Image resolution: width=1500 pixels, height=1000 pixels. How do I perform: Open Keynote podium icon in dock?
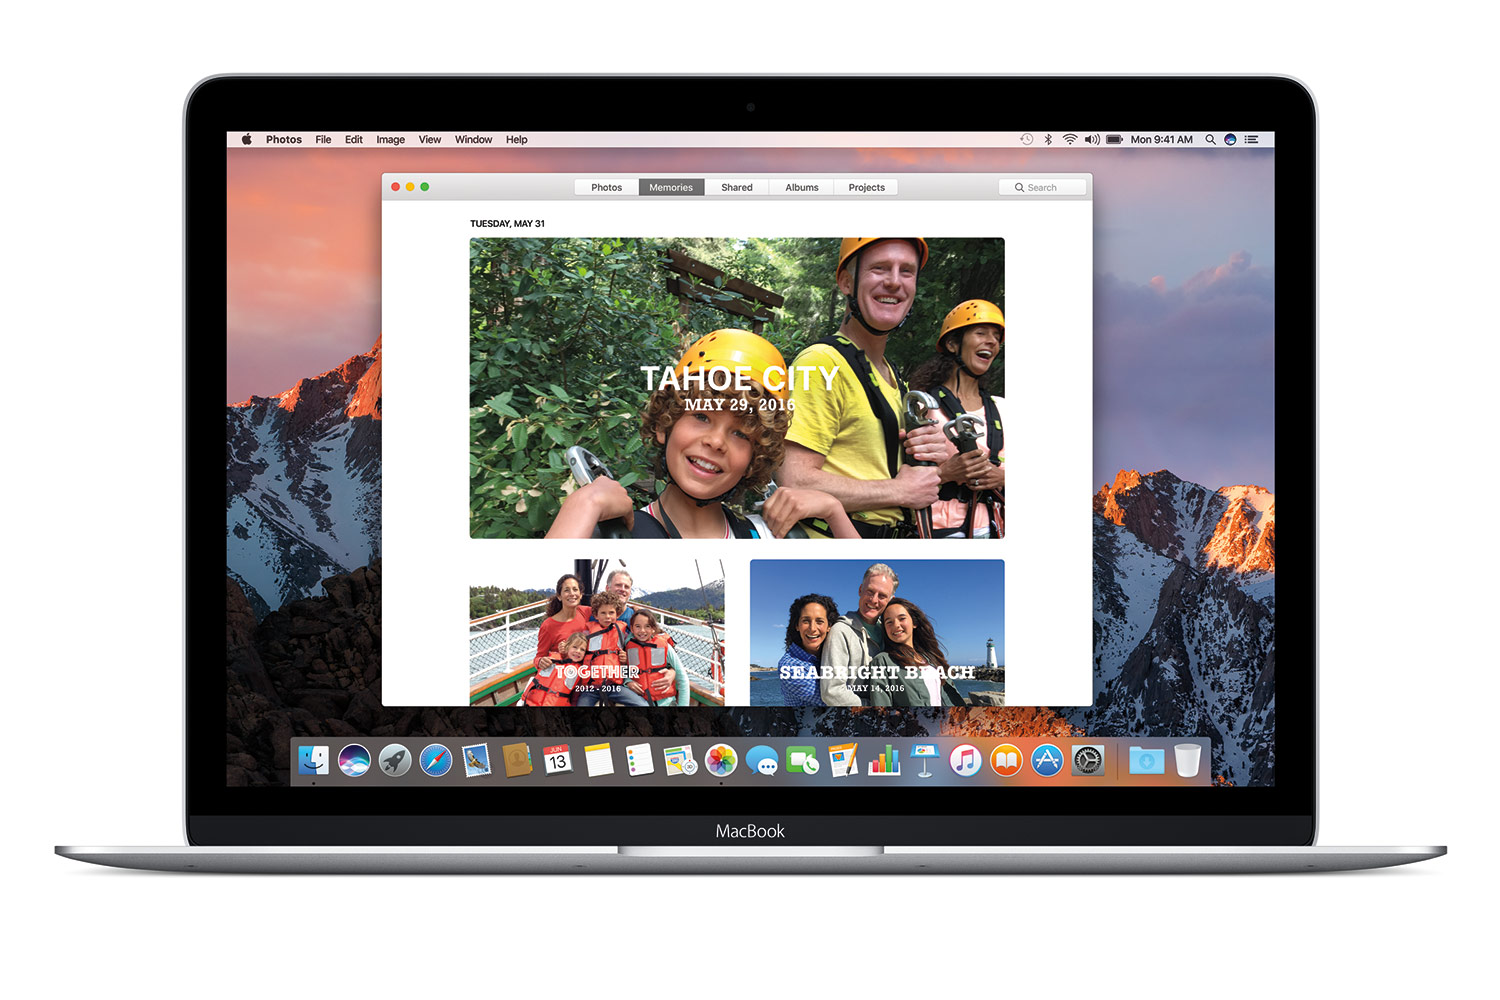(x=925, y=760)
